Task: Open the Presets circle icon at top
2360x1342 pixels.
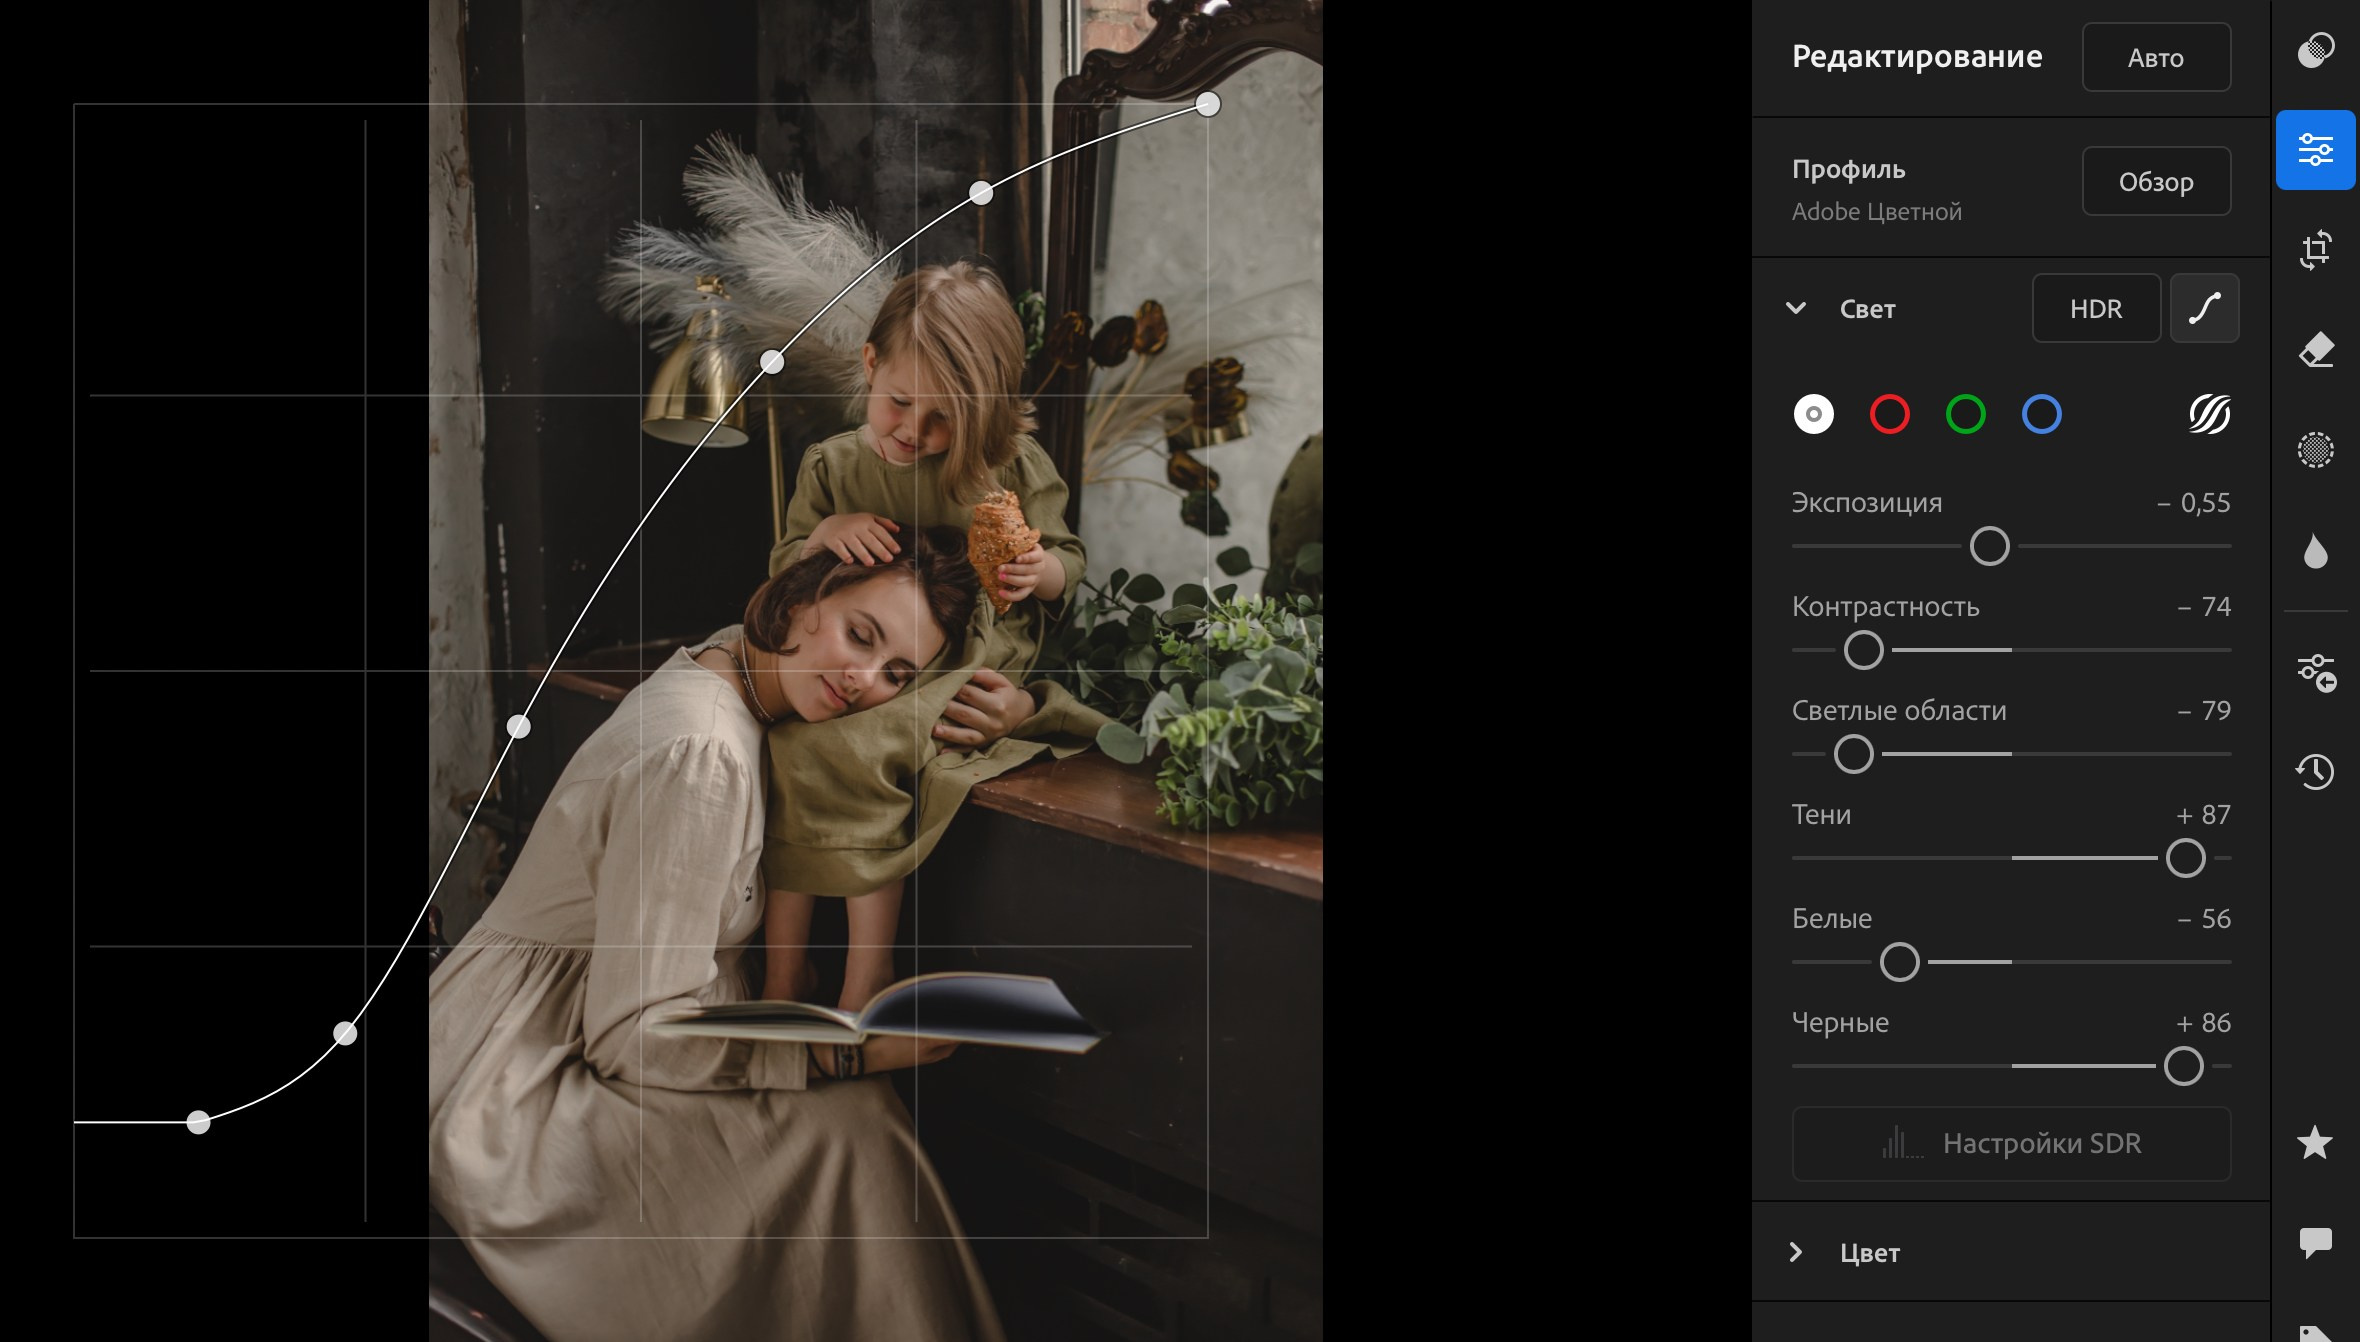Action: tap(2315, 50)
